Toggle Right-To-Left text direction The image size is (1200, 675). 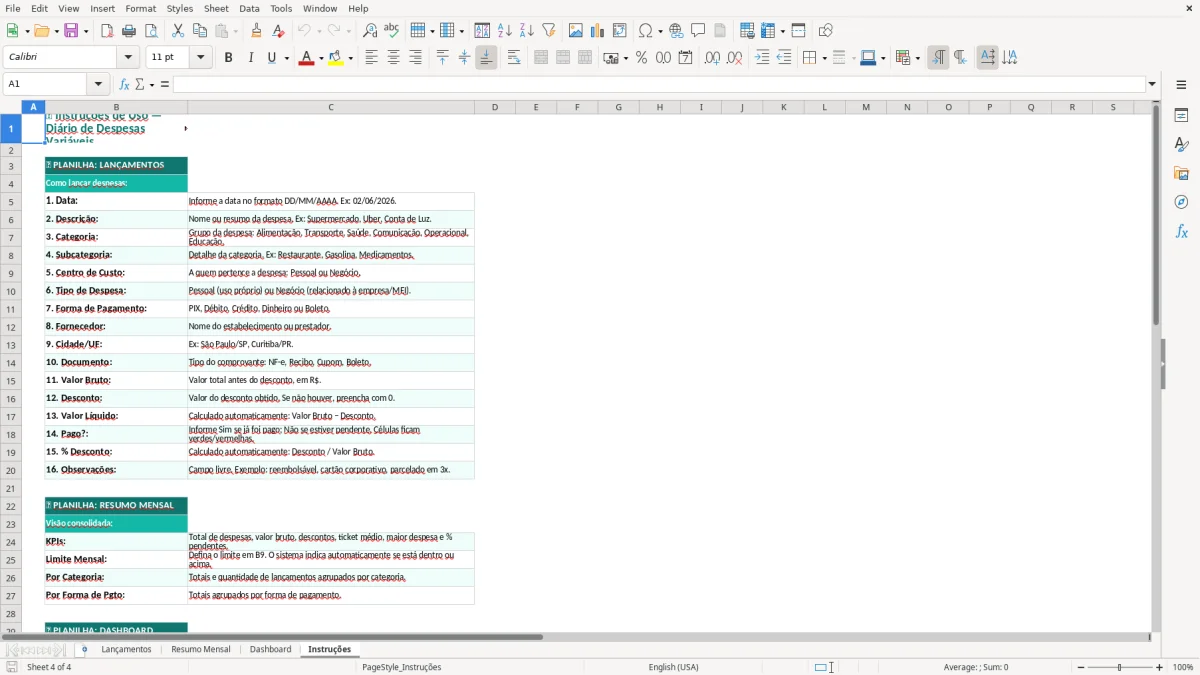point(960,58)
